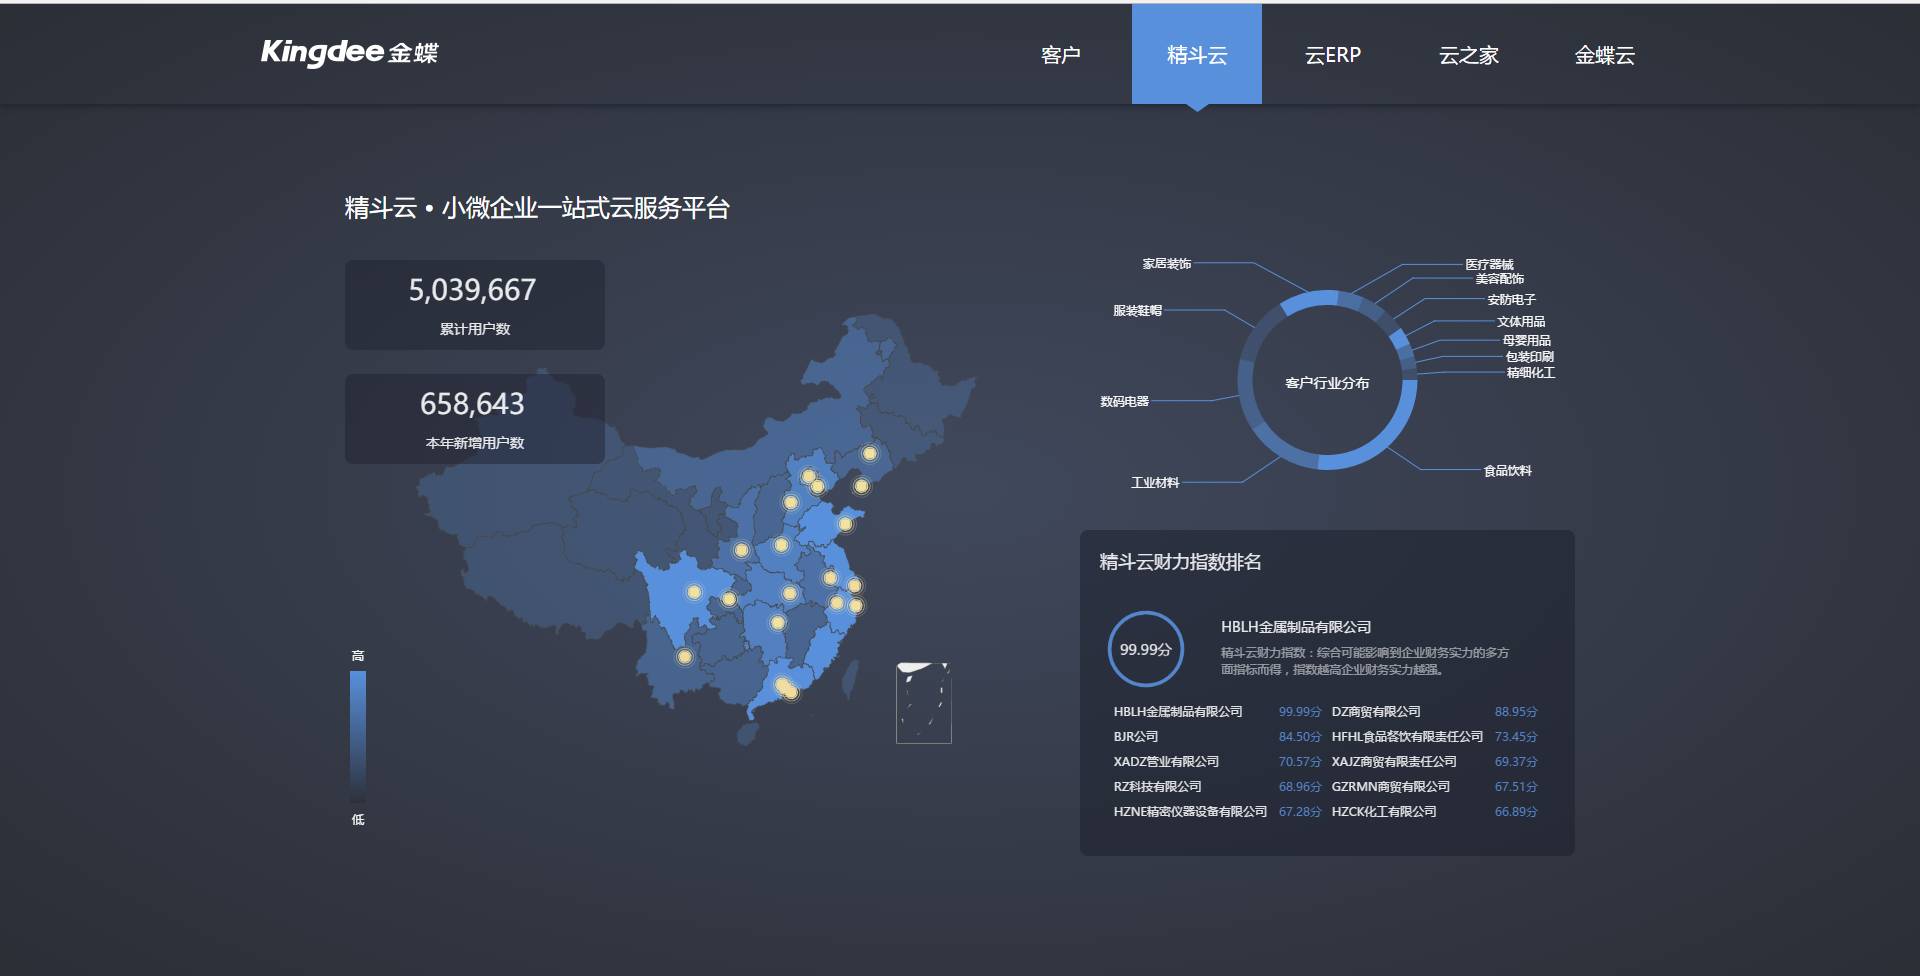Open the 云之家 tab

1469,55
